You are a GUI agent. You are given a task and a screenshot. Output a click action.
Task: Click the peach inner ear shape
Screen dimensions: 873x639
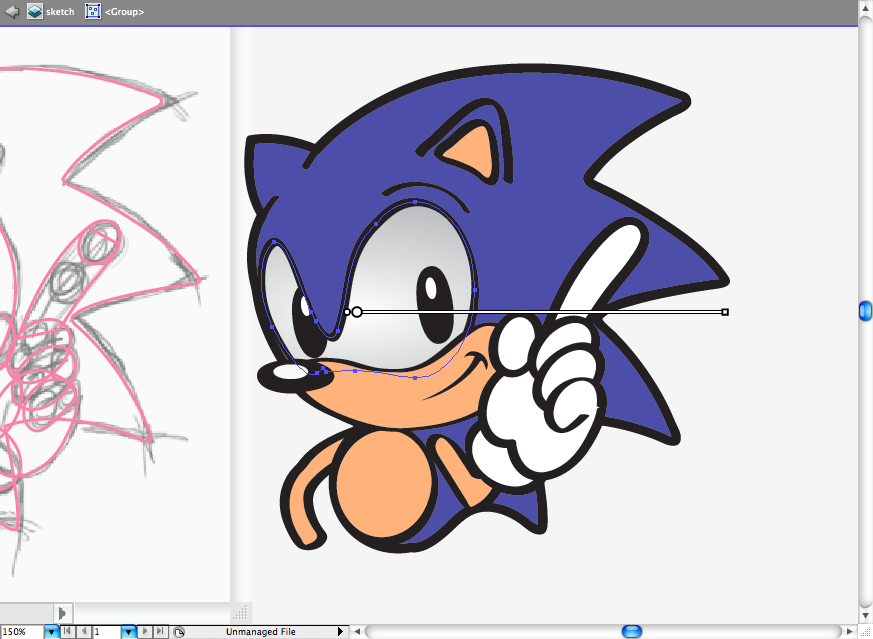click(x=475, y=150)
